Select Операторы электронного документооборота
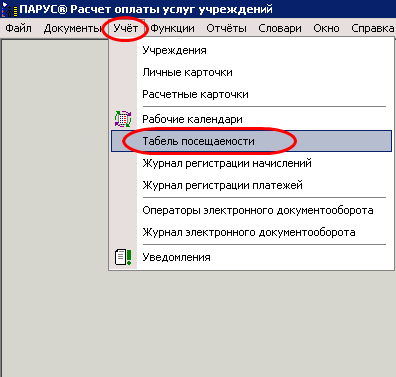This screenshot has width=396, height=377. [x=252, y=210]
